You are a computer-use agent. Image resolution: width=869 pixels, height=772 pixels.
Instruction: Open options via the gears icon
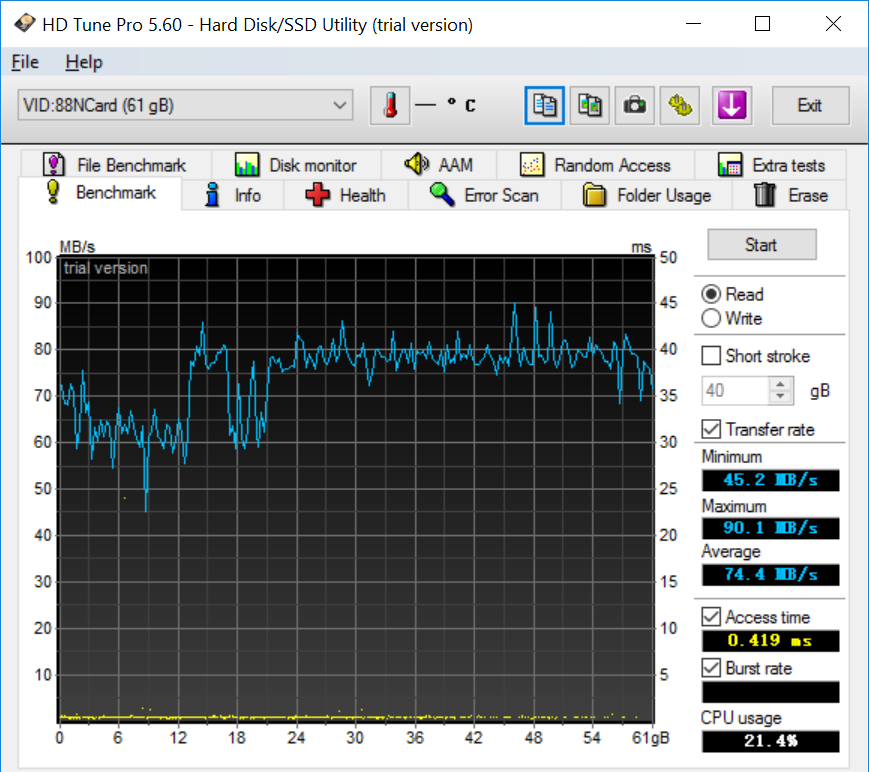(x=681, y=106)
